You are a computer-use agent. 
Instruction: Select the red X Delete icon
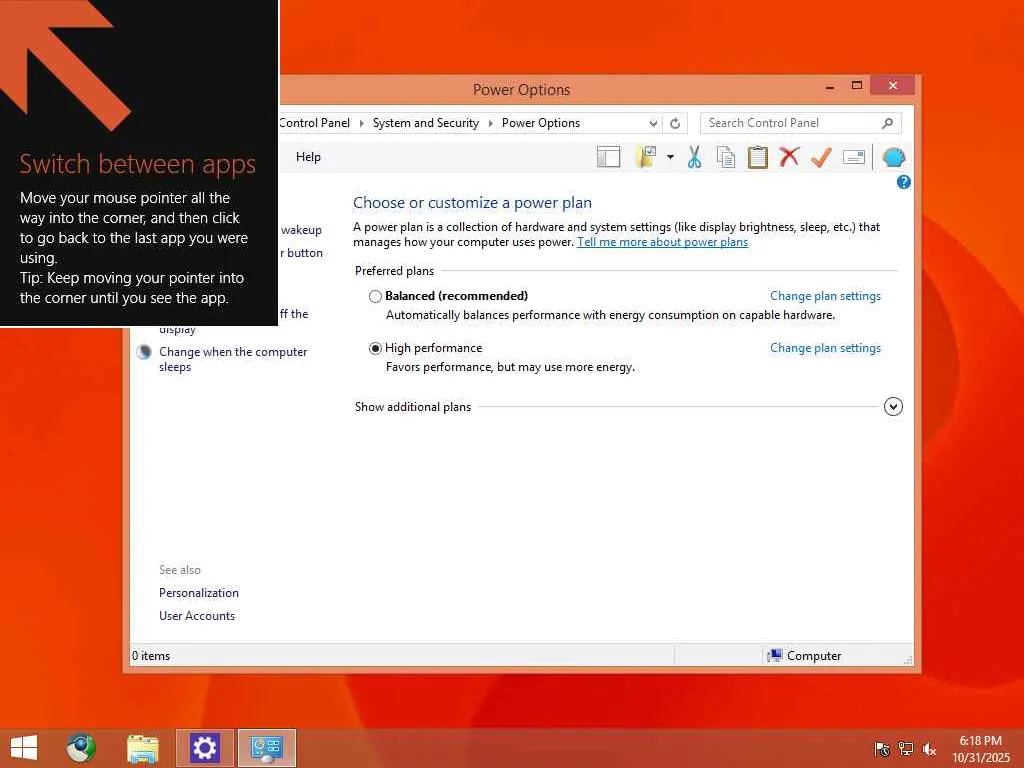[789, 157]
